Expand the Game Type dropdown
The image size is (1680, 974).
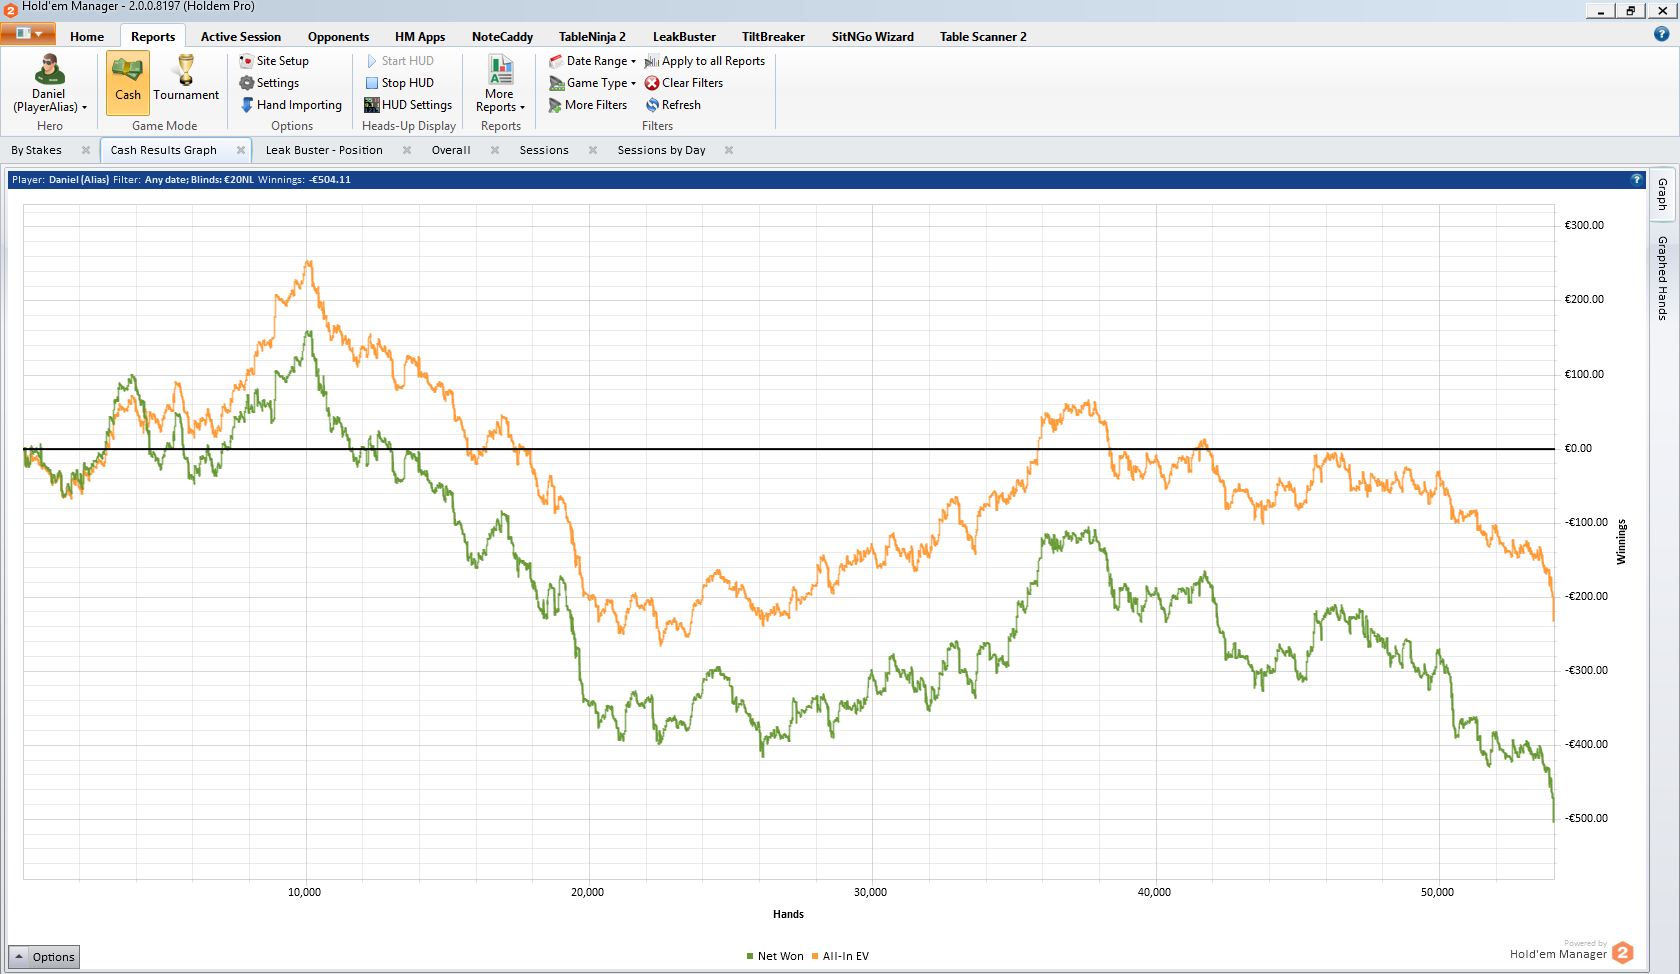pyautogui.click(x=592, y=83)
